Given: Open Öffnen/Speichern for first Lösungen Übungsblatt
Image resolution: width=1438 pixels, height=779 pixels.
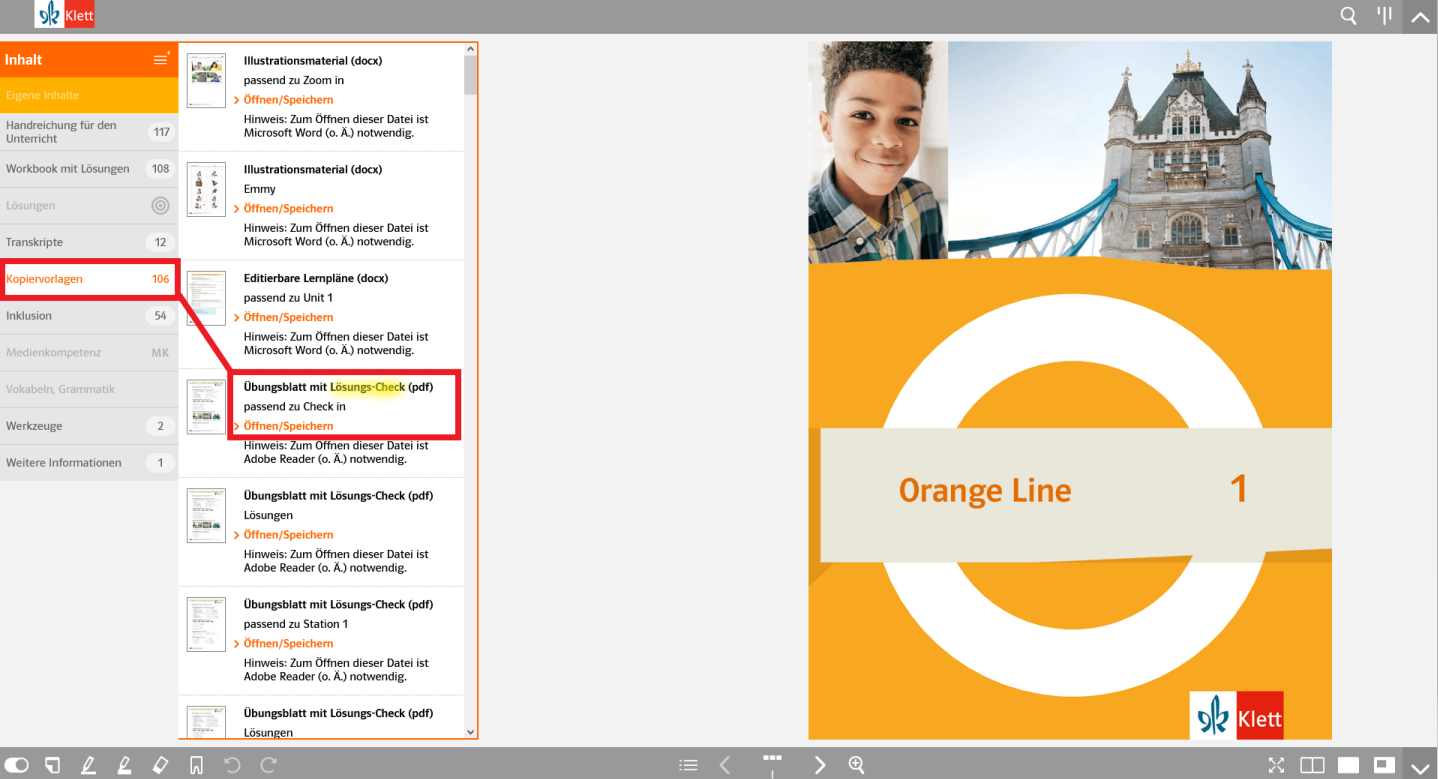Looking at the screenshot, I should (x=288, y=535).
